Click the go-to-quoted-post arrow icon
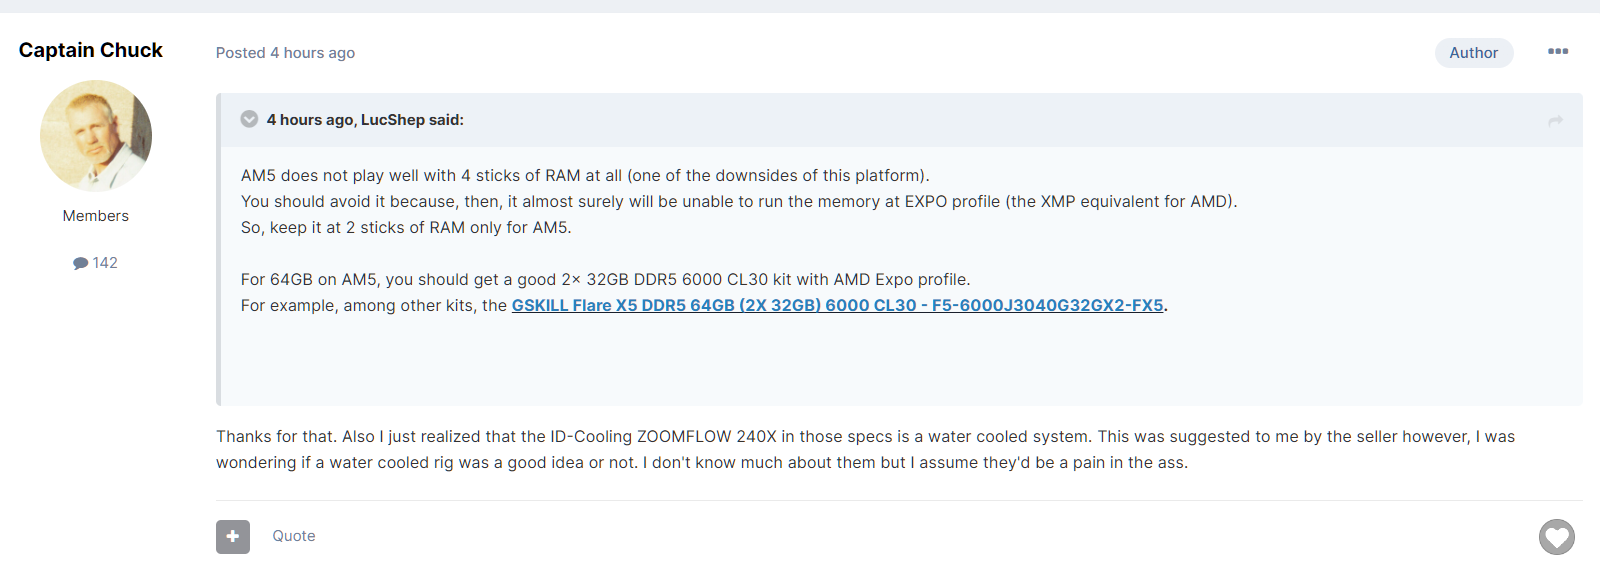This screenshot has width=1600, height=571. pos(1555,120)
